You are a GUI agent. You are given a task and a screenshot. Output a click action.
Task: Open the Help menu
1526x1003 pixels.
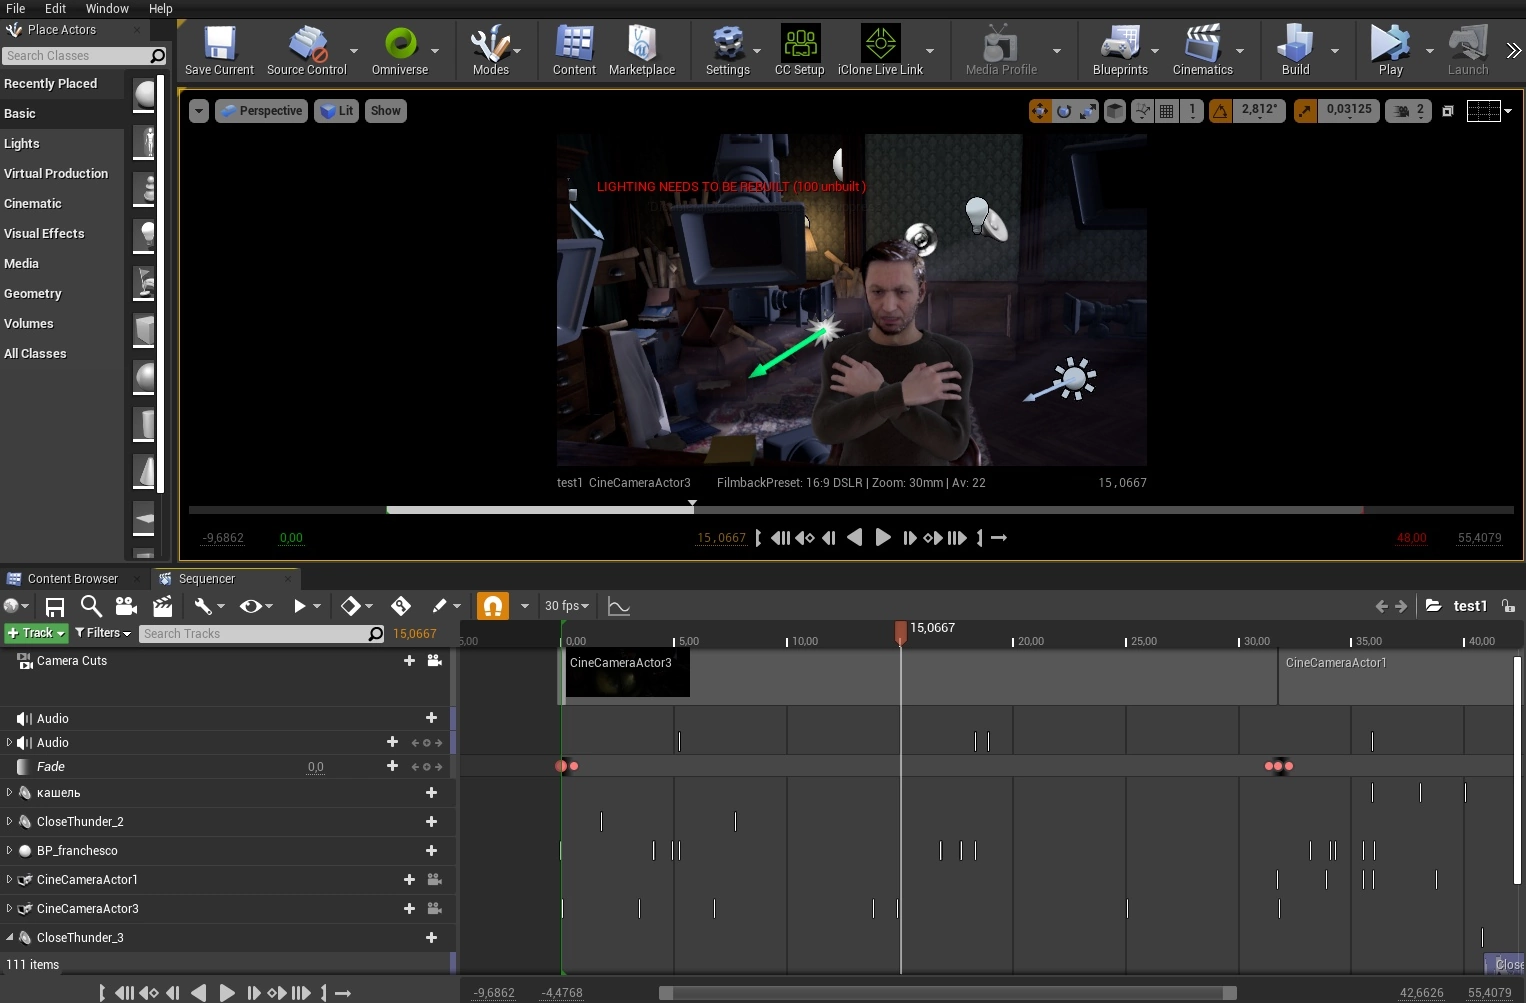click(x=161, y=8)
